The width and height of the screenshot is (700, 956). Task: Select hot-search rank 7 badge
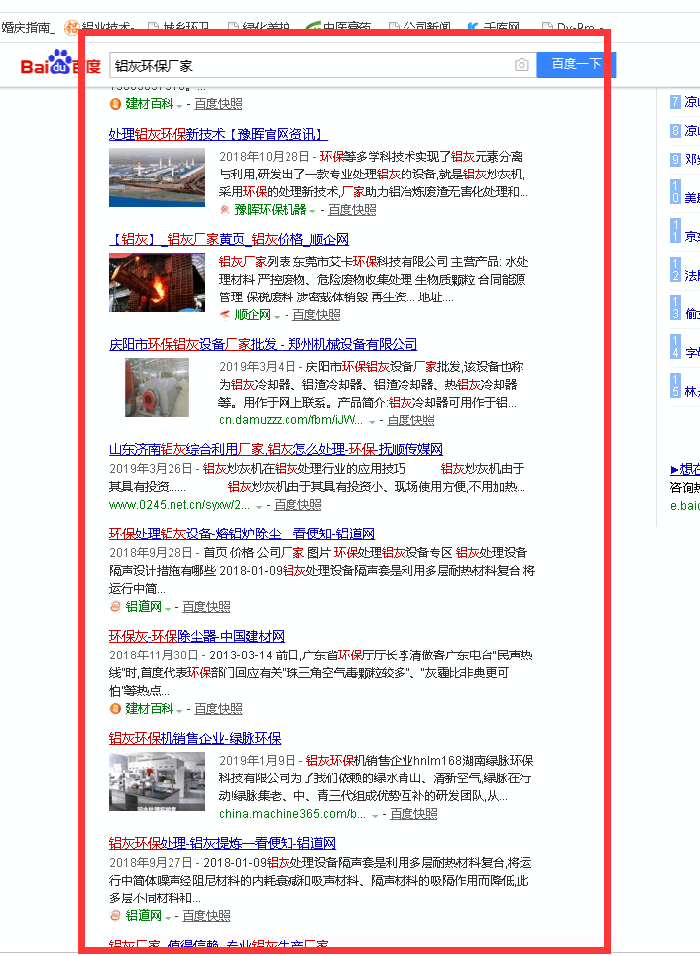coord(675,102)
